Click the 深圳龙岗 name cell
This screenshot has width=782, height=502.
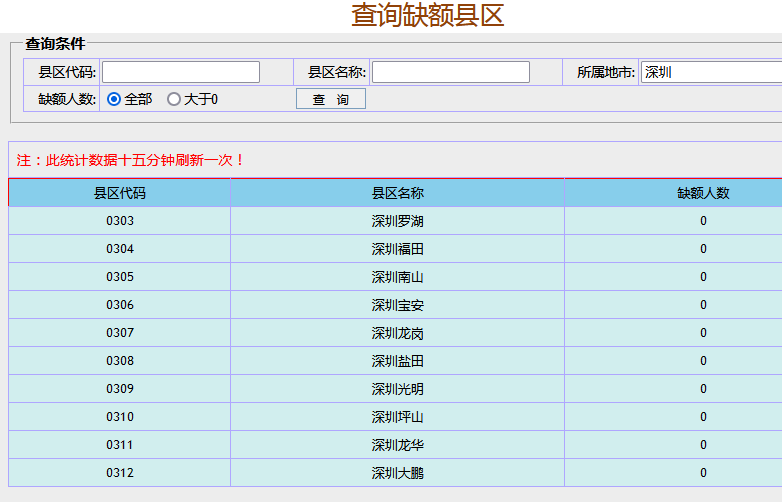pos(397,333)
